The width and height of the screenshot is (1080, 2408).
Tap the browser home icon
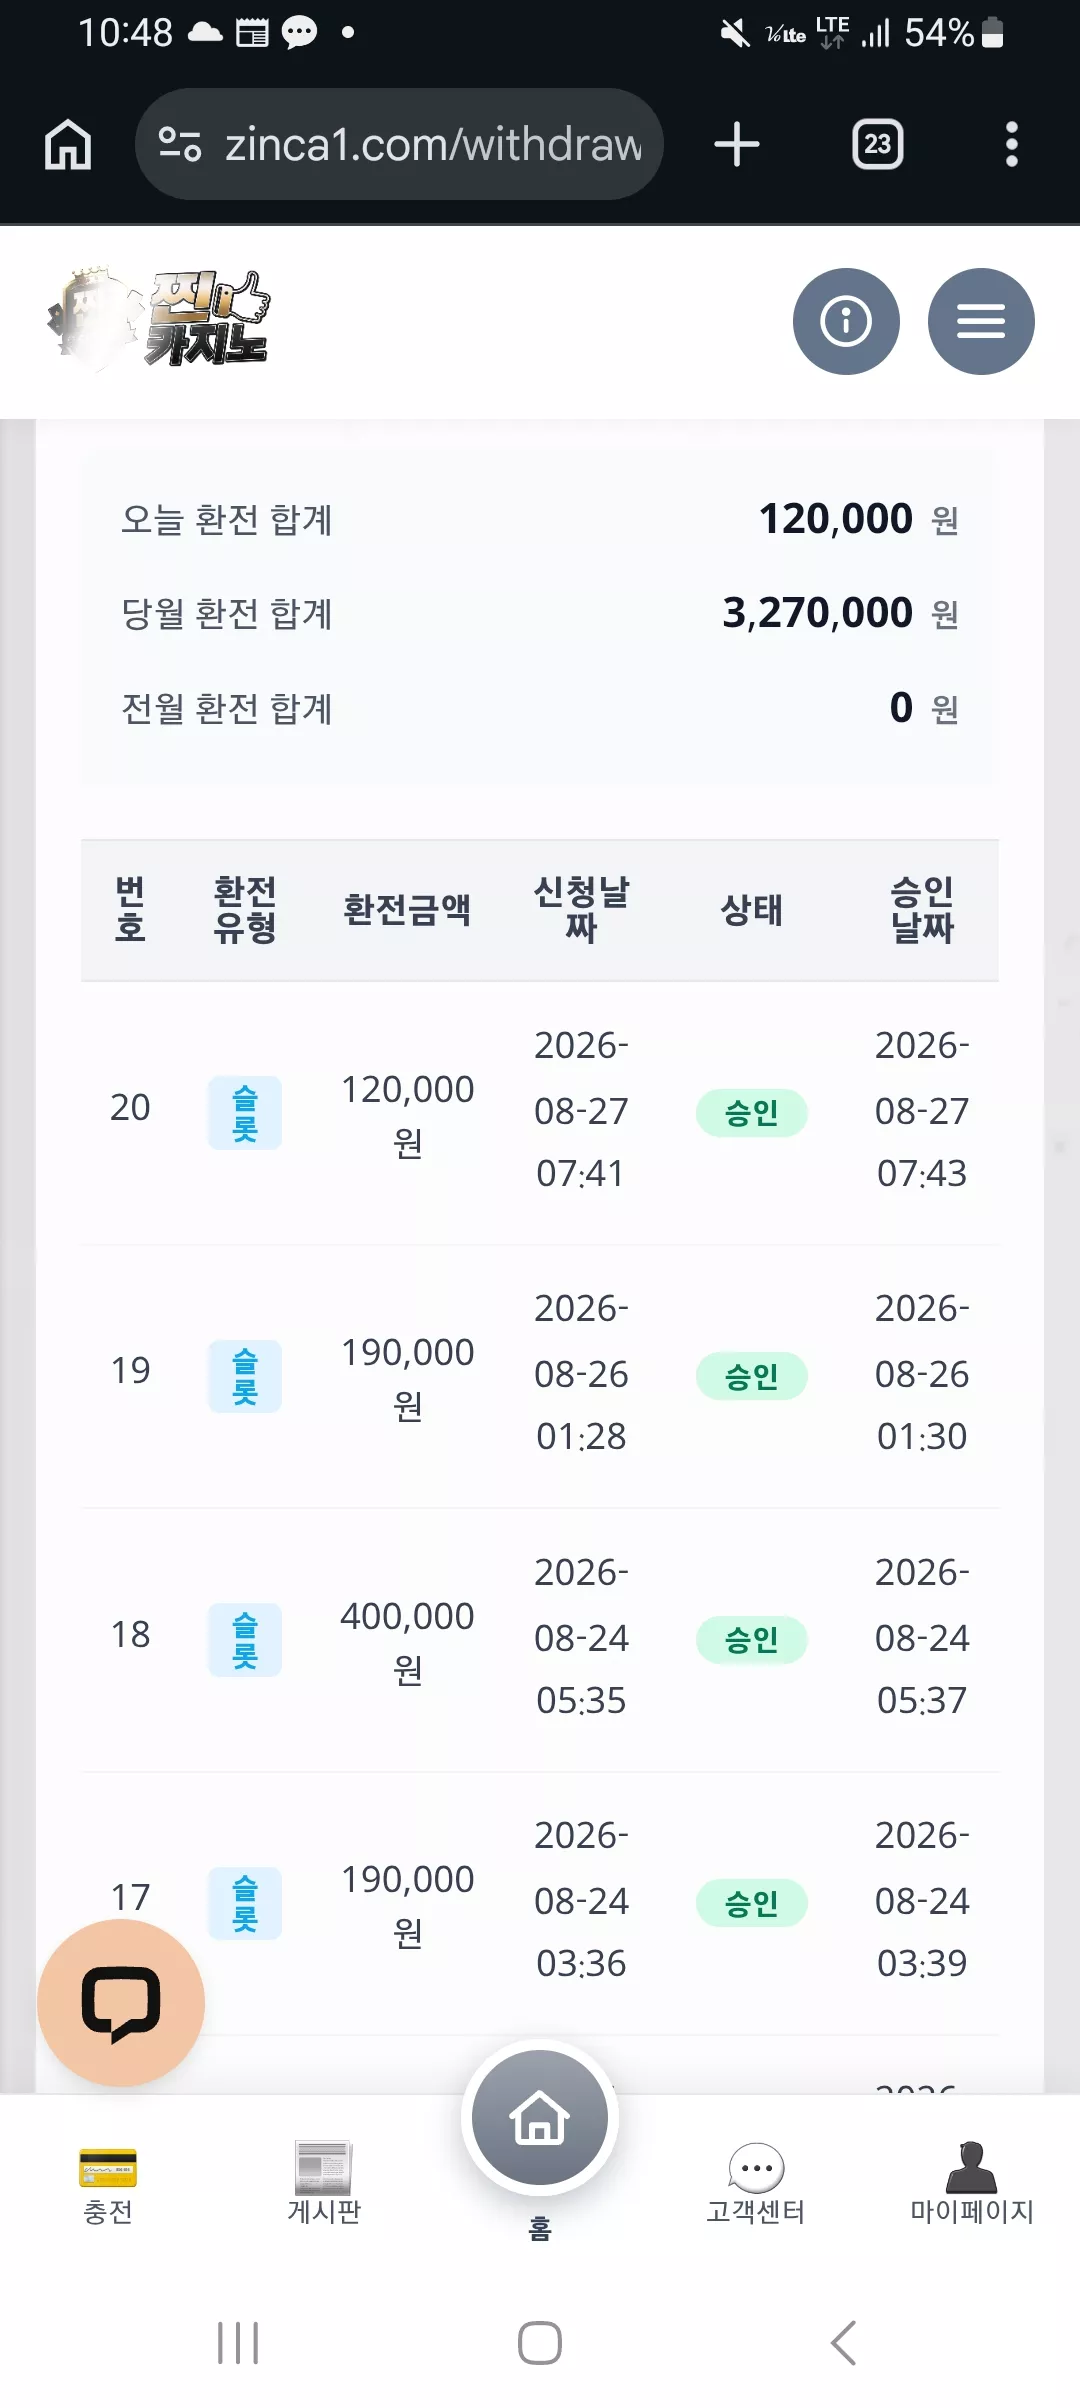(x=68, y=144)
